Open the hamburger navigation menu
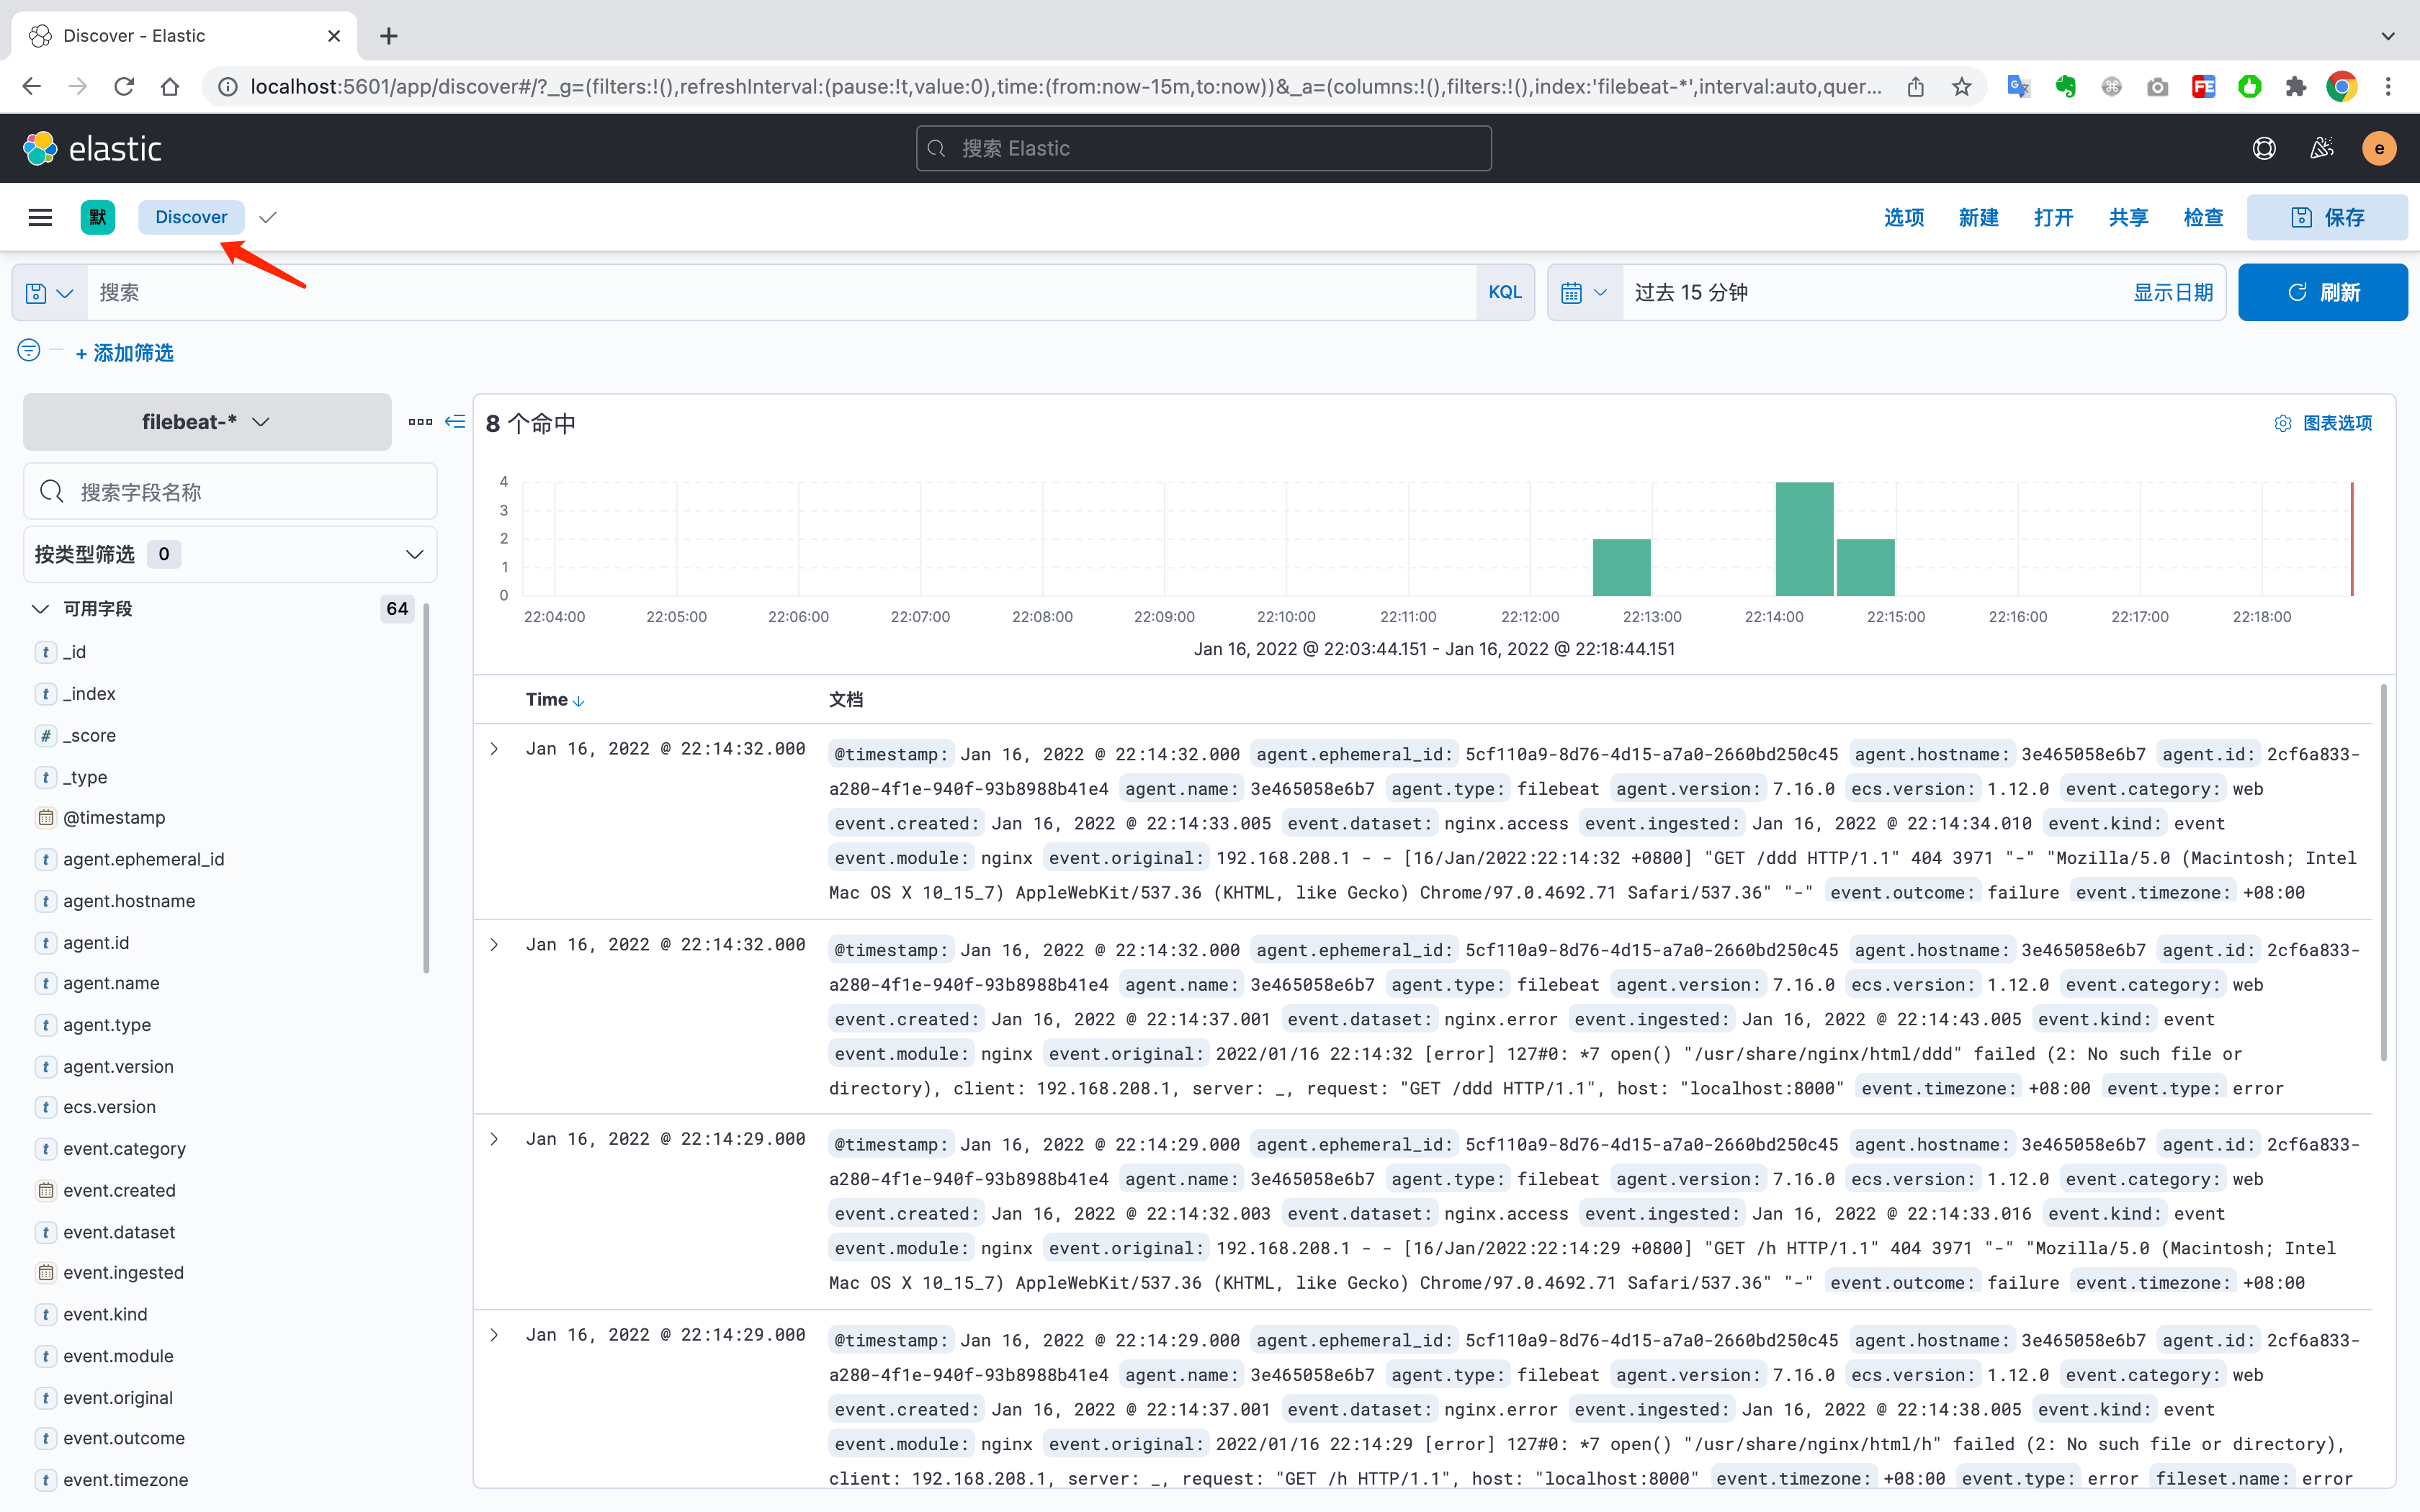 40,217
